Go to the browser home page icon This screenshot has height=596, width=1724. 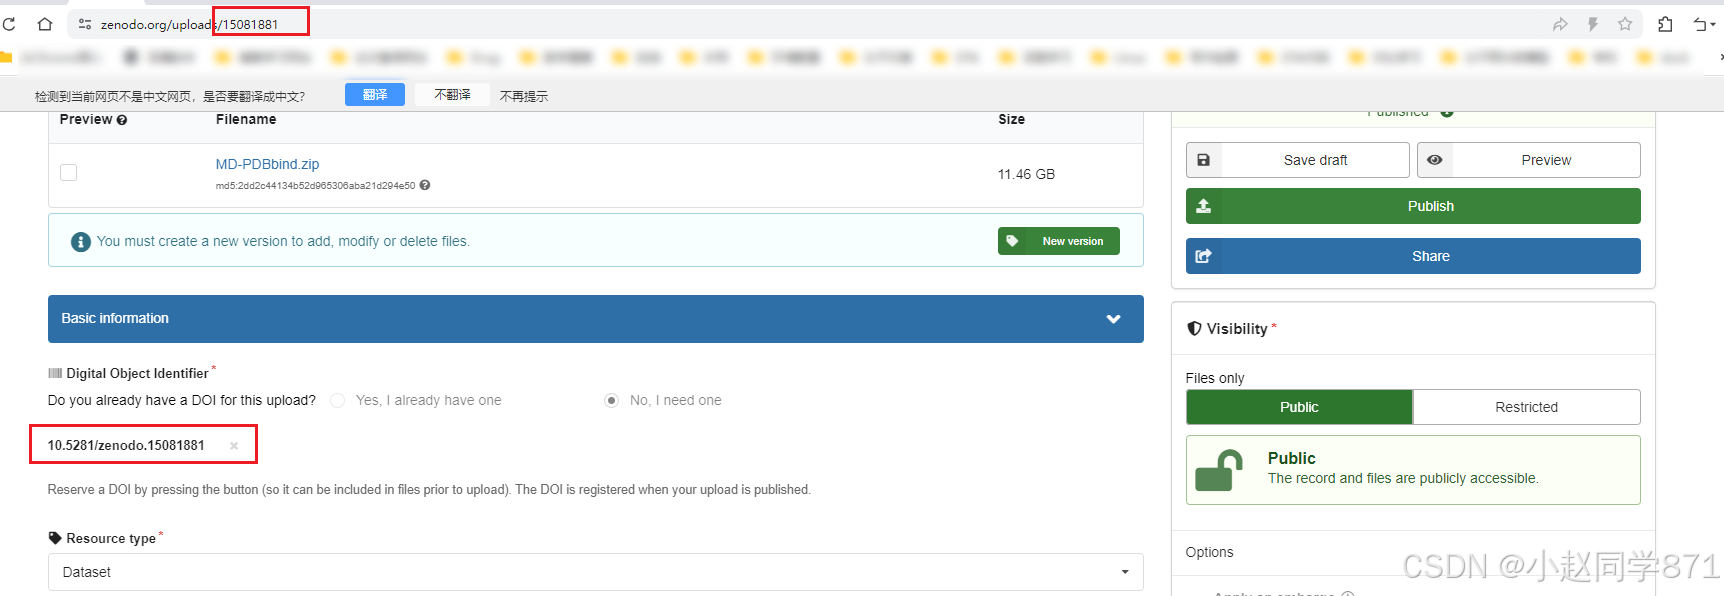[45, 24]
